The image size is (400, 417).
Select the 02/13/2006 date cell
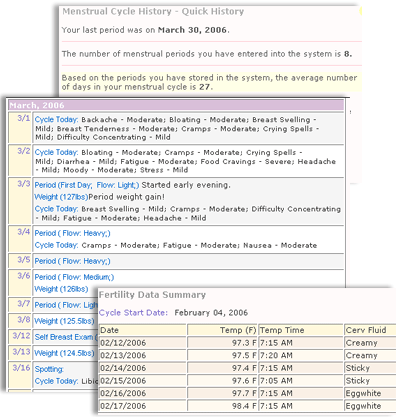click(x=143, y=355)
